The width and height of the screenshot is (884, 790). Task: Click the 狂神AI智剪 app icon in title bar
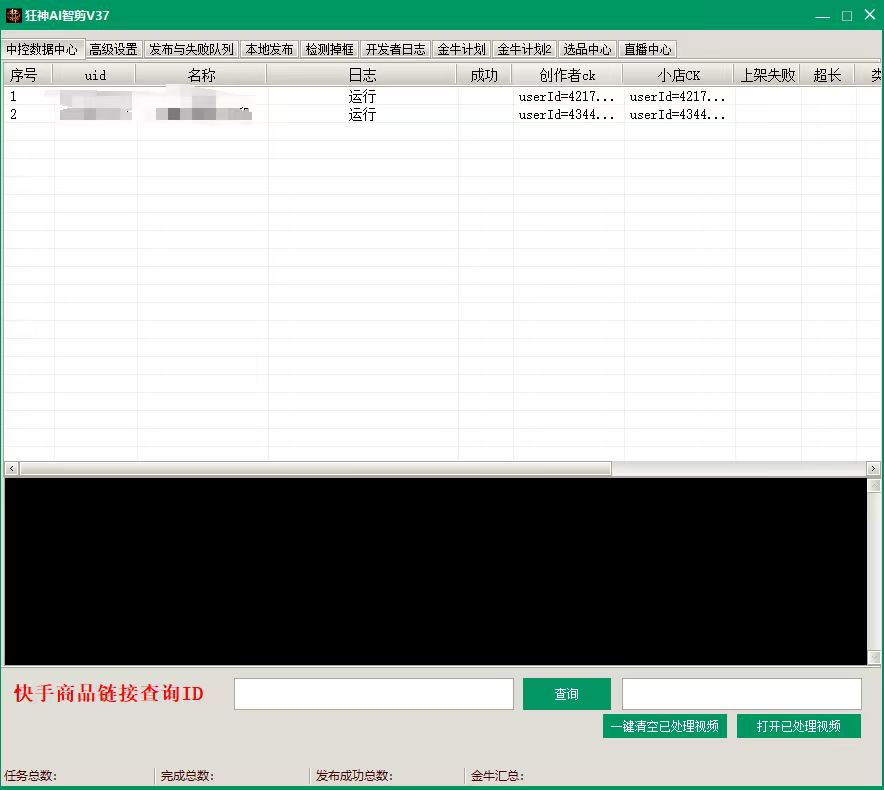(x=13, y=15)
